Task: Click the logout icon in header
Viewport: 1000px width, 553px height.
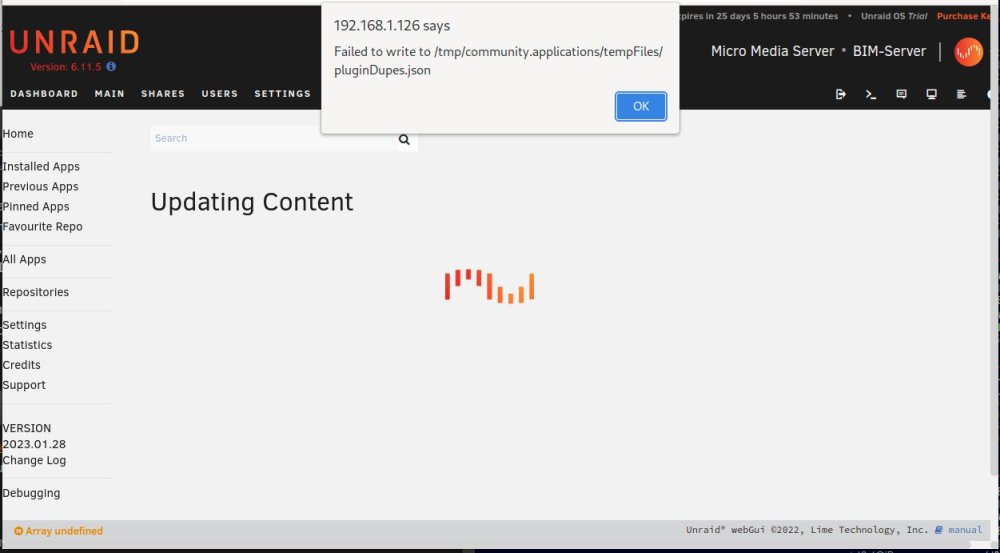Action: tap(841, 94)
